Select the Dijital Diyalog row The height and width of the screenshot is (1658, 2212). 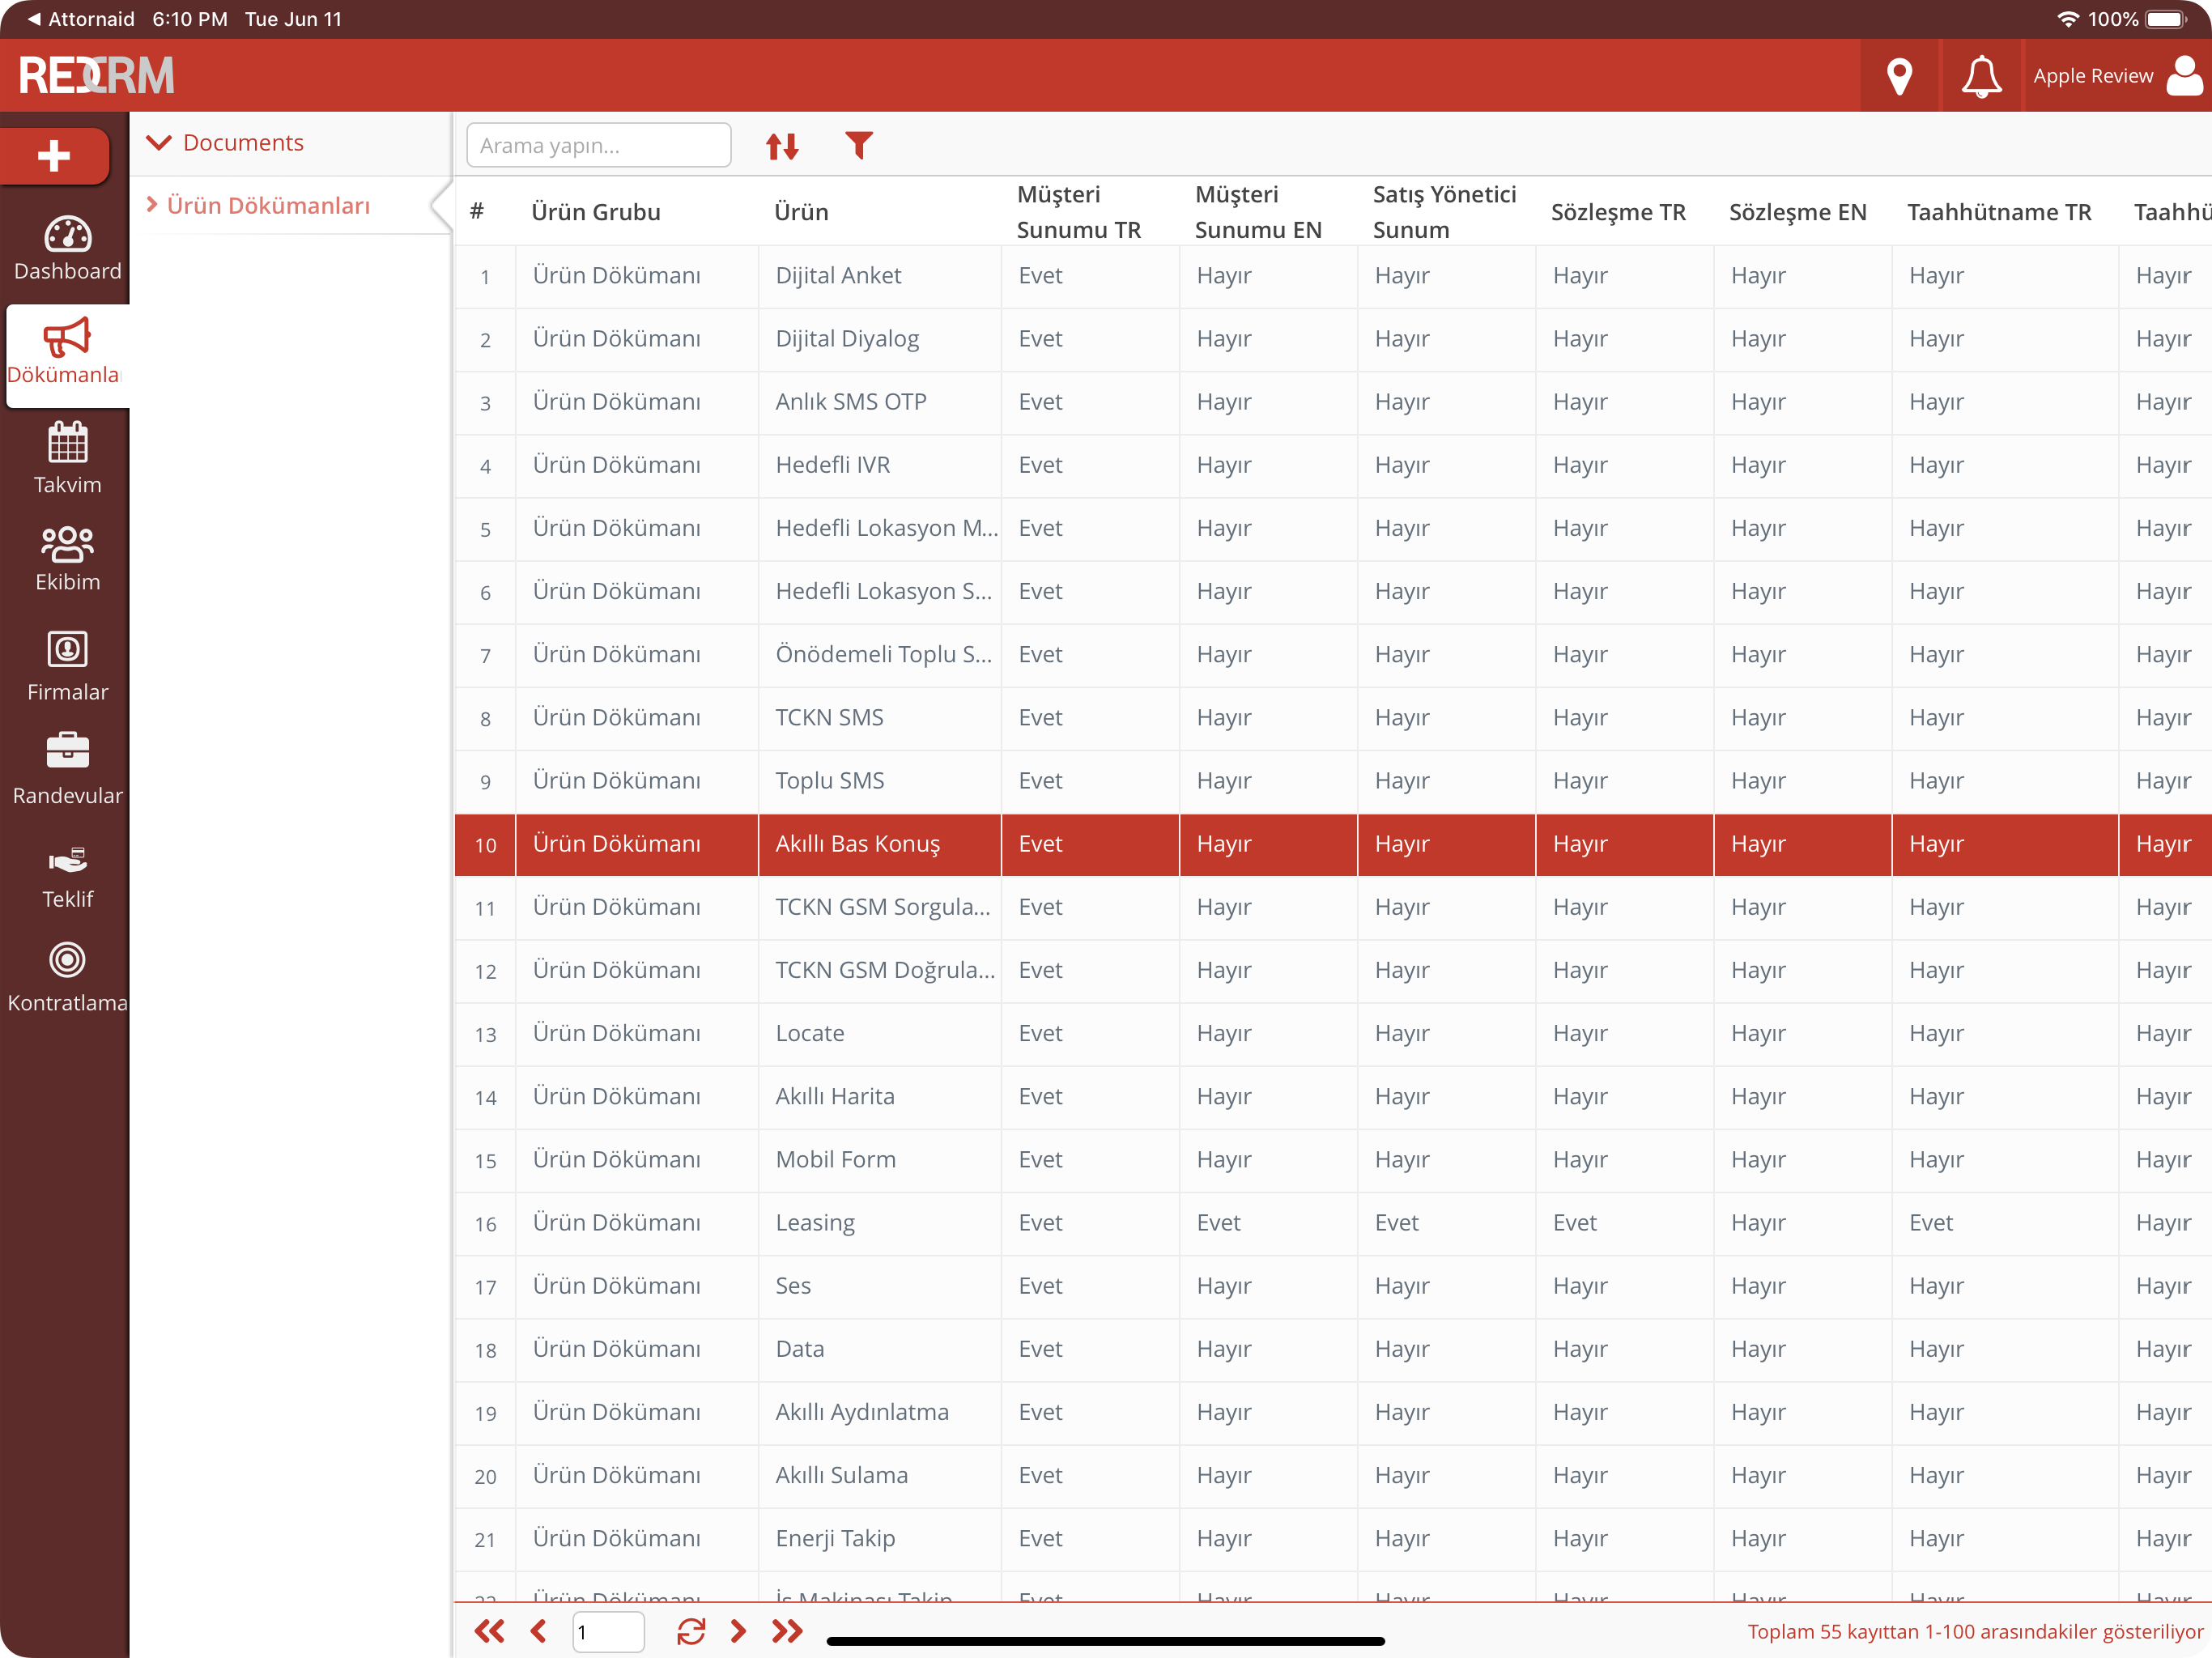tap(1333, 339)
